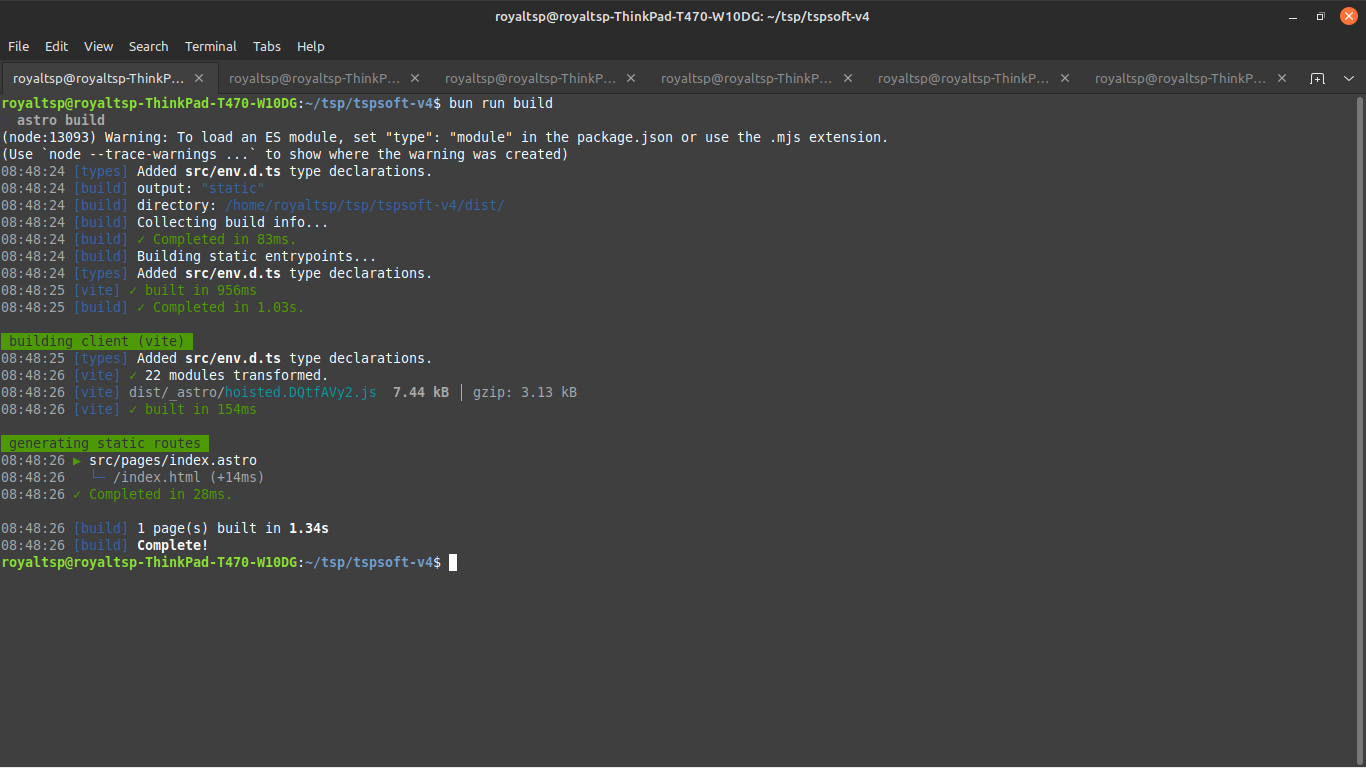
Task: Select the active first terminal tab
Action: point(108,78)
